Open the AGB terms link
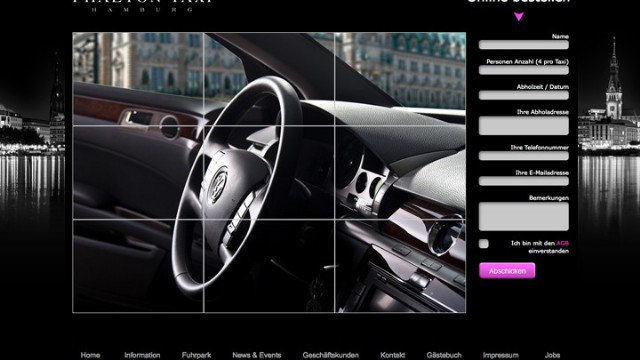This screenshot has height=360, width=640. pos(562,243)
